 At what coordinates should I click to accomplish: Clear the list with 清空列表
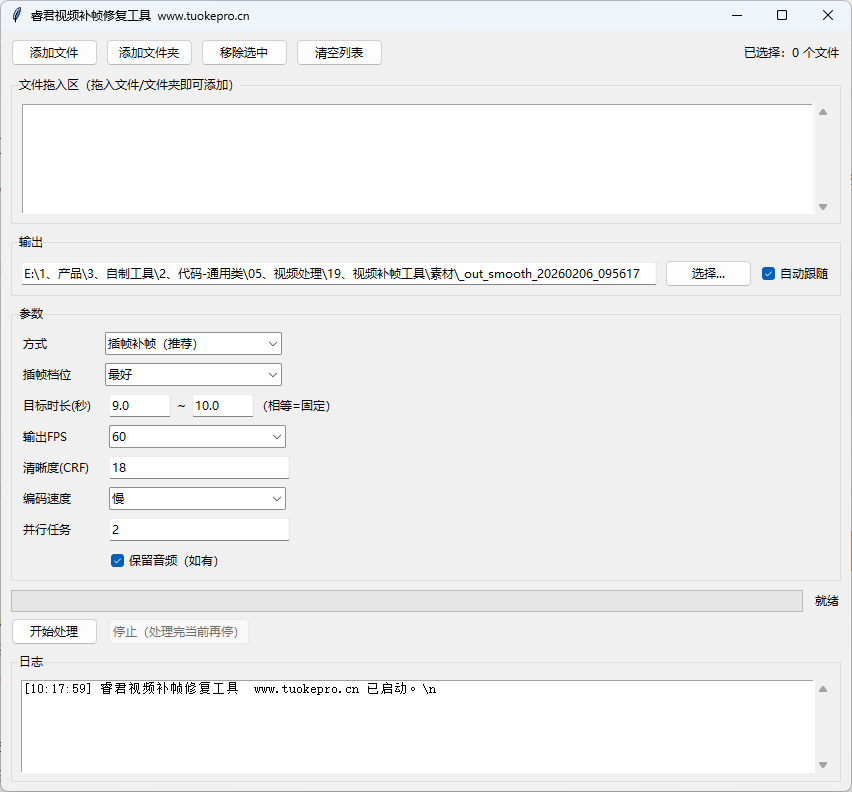[x=339, y=53]
